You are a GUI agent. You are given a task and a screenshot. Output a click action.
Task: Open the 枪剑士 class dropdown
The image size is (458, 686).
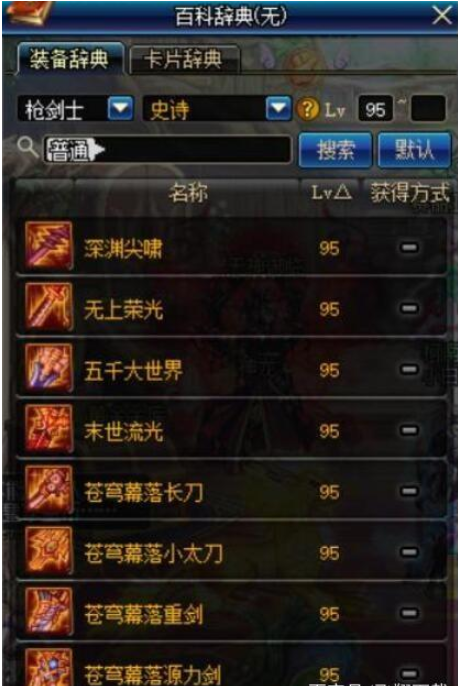[120, 108]
